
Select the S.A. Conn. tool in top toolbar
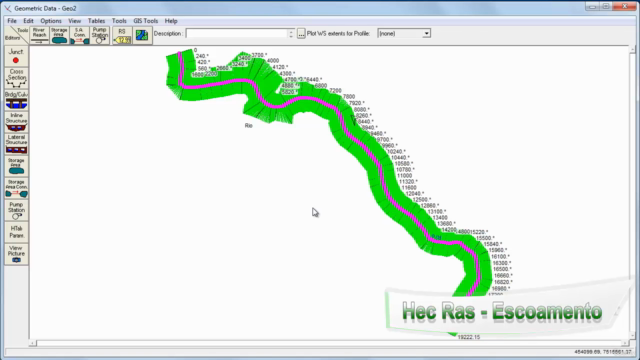pos(79,36)
